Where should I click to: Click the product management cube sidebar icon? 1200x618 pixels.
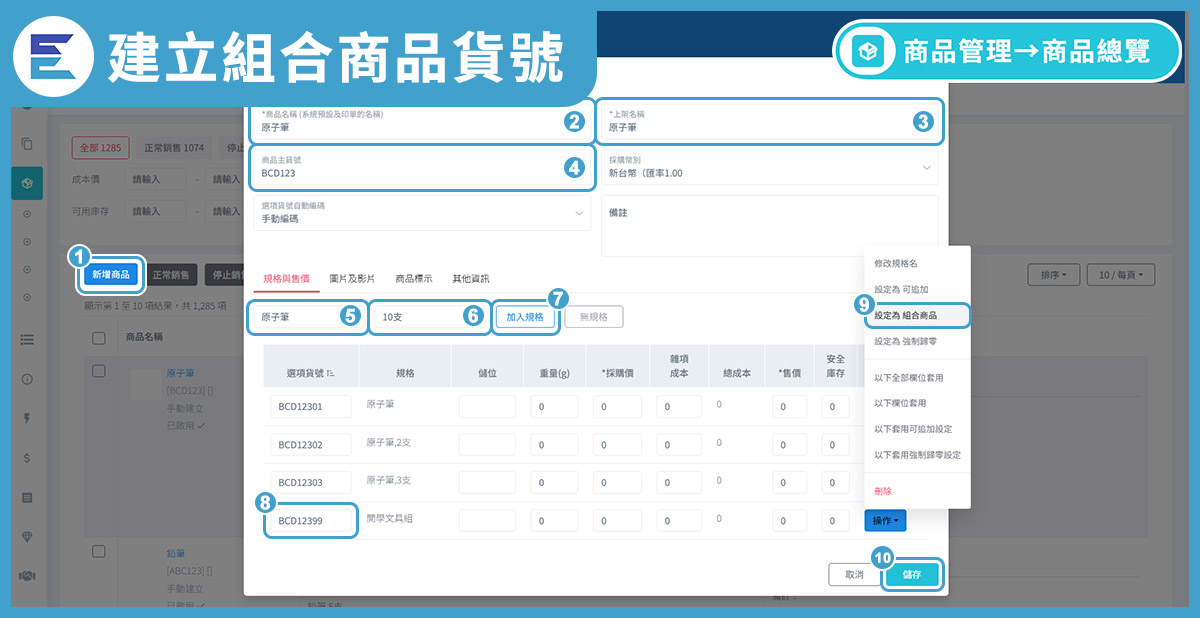pyautogui.click(x=27, y=183)
